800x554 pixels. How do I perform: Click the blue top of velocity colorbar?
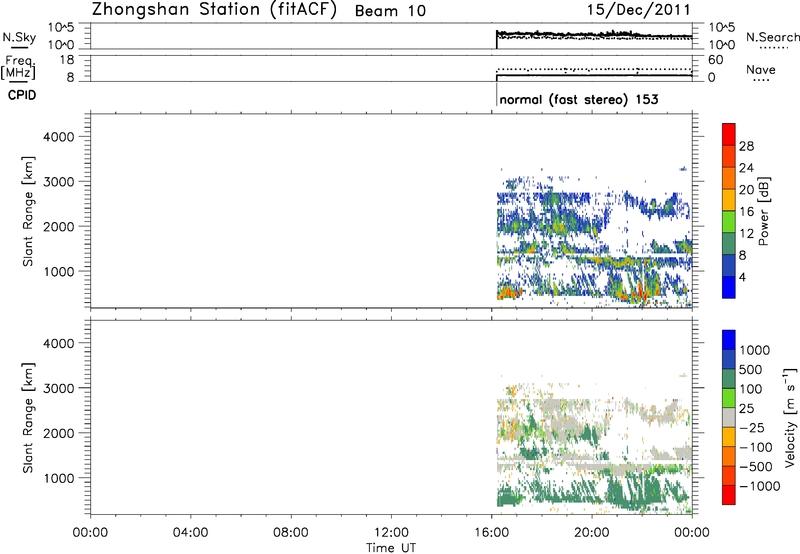point(729,340)
